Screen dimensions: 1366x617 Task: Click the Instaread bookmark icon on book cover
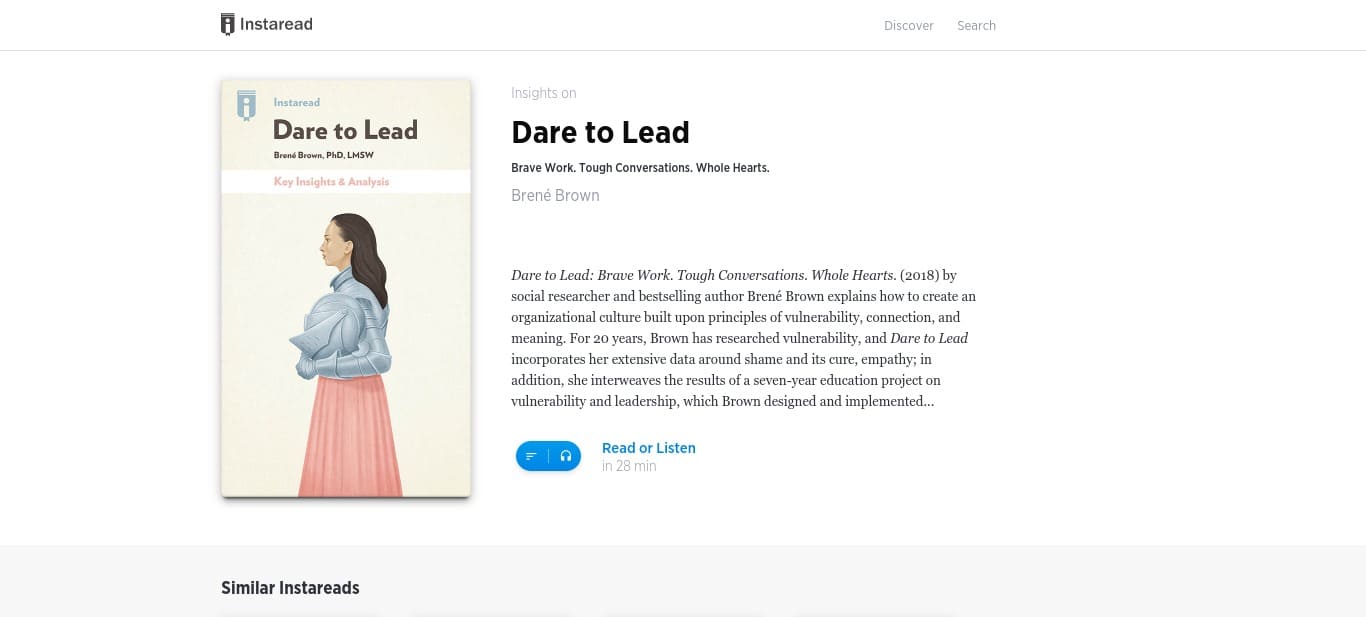click(x=246, y=105)
